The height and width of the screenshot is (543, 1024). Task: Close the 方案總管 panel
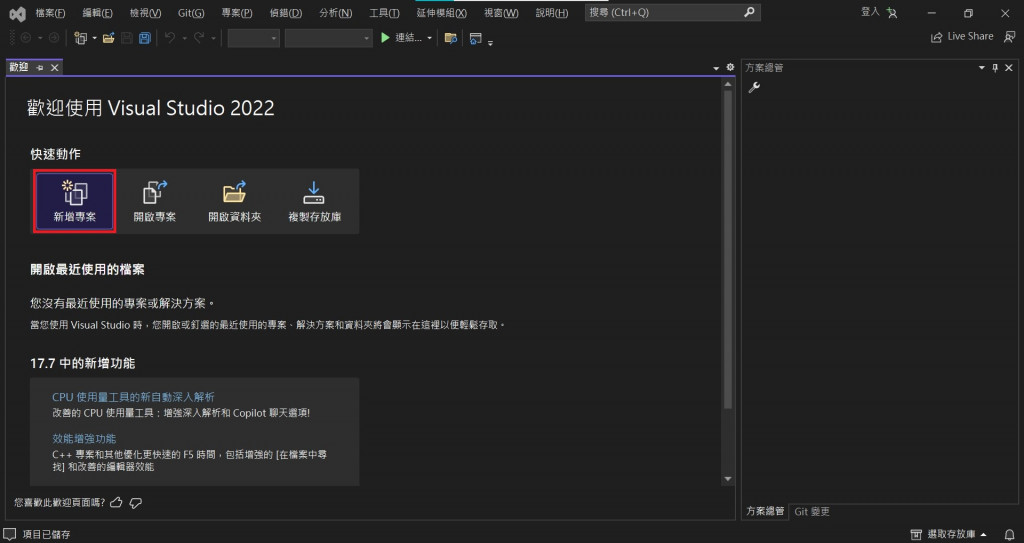pos(1009,68)
